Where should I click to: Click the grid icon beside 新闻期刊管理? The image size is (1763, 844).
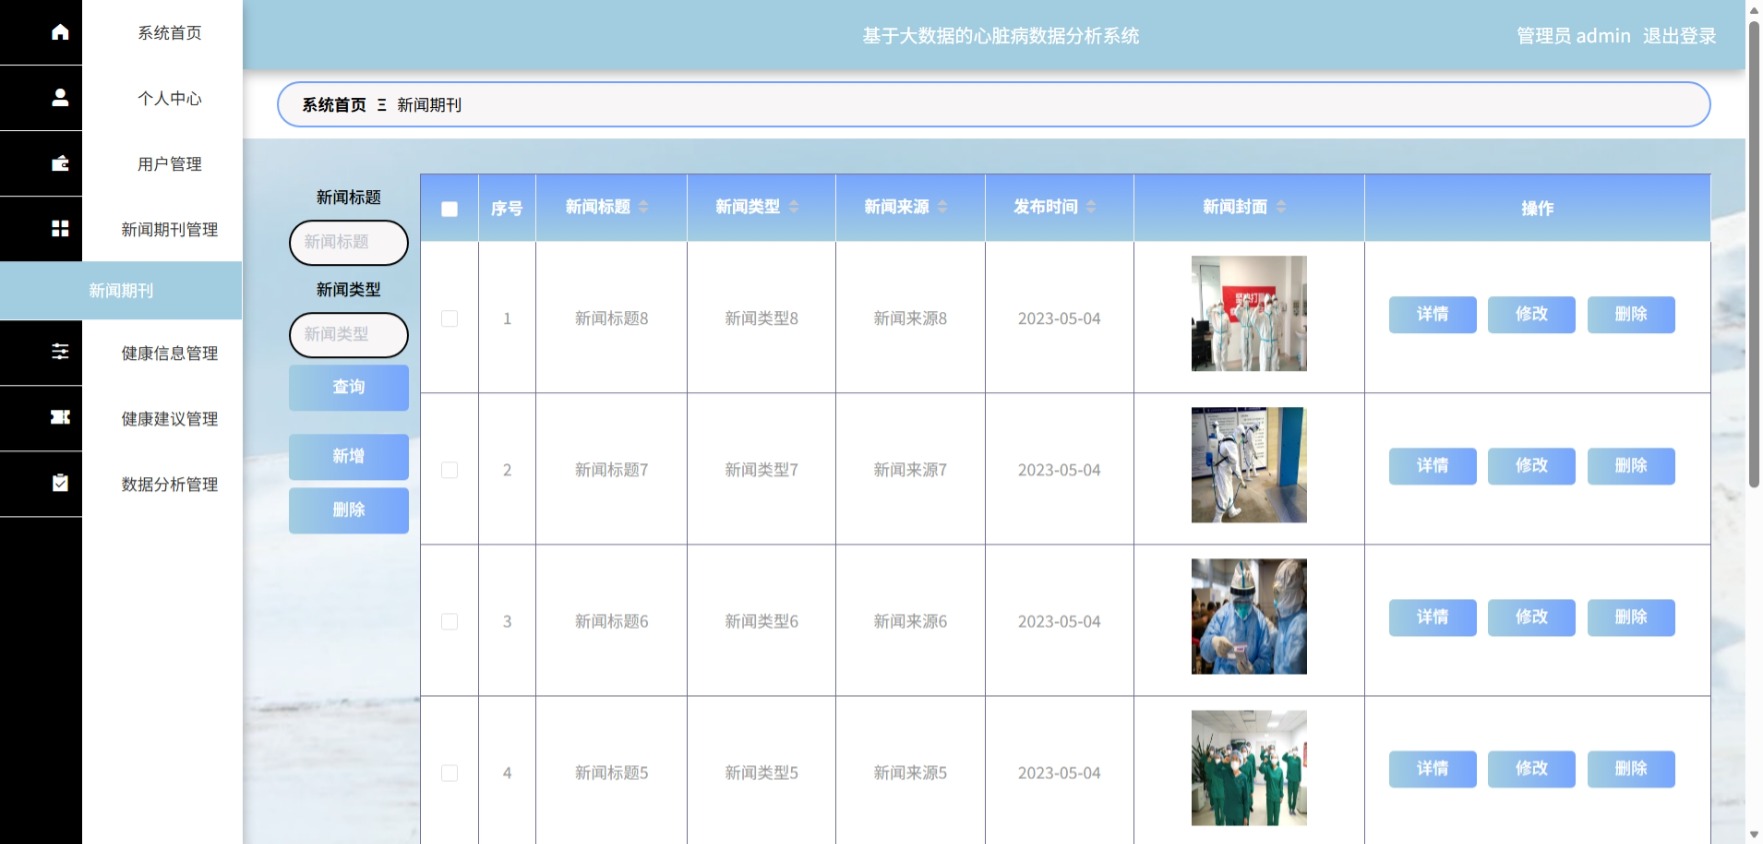click(x=60, y=229)
